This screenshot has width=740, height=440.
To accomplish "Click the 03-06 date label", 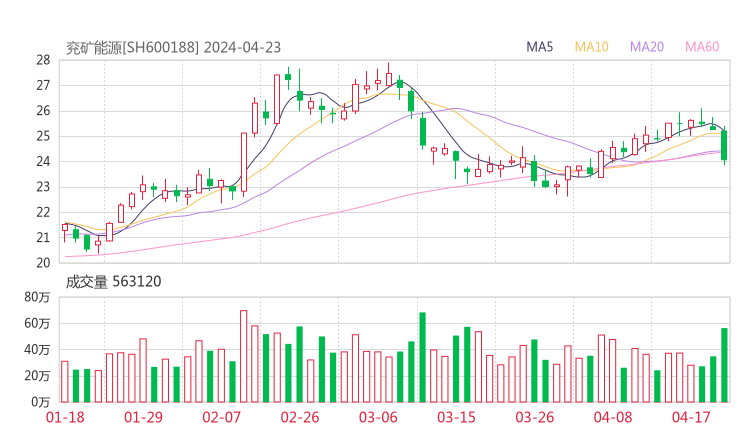I will coord(378,417).
